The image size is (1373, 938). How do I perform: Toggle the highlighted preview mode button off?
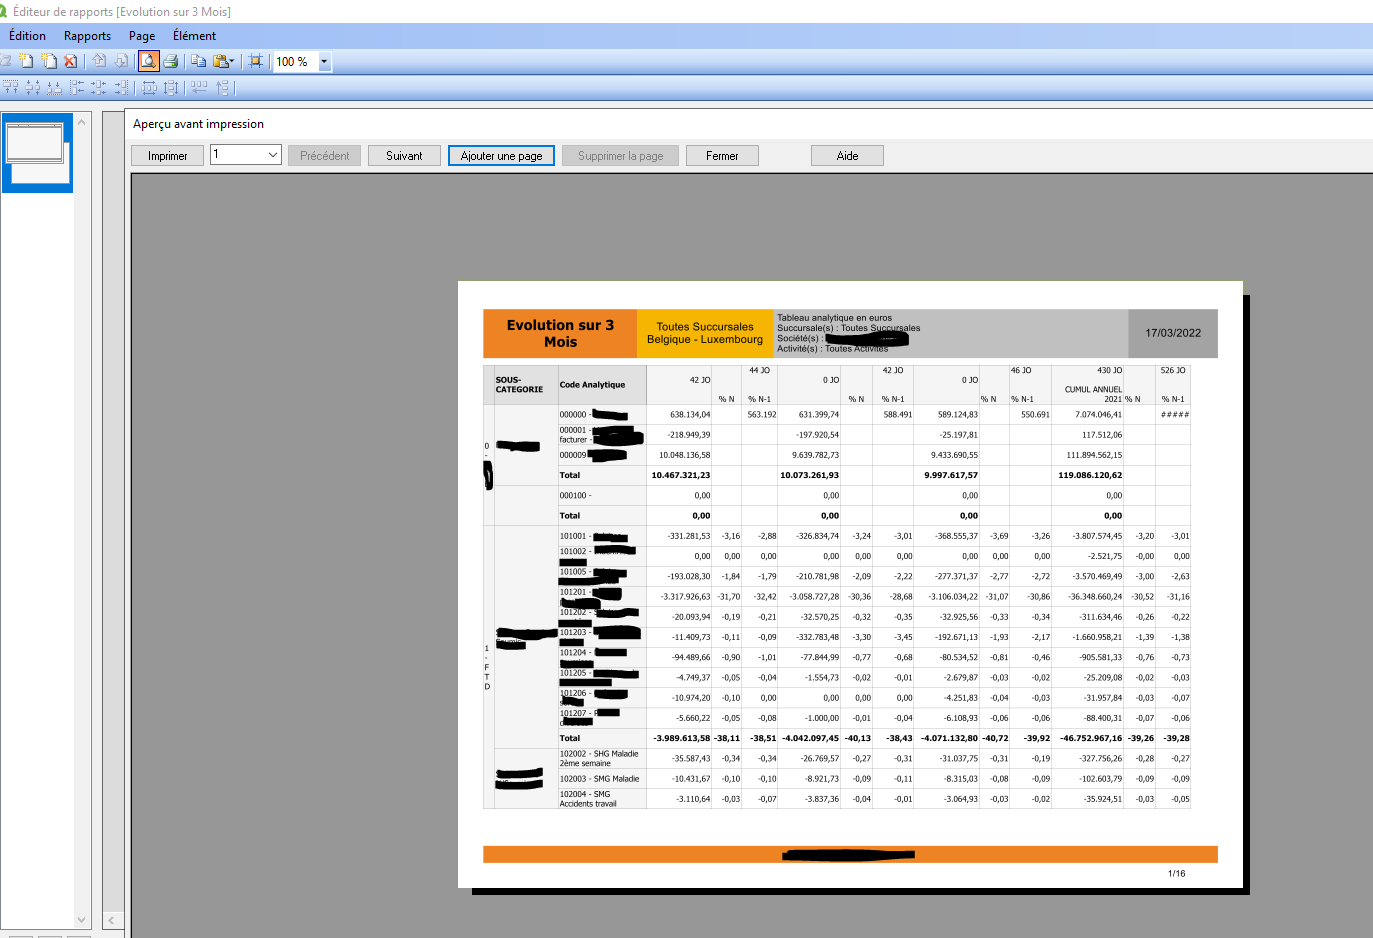(147, 61)
